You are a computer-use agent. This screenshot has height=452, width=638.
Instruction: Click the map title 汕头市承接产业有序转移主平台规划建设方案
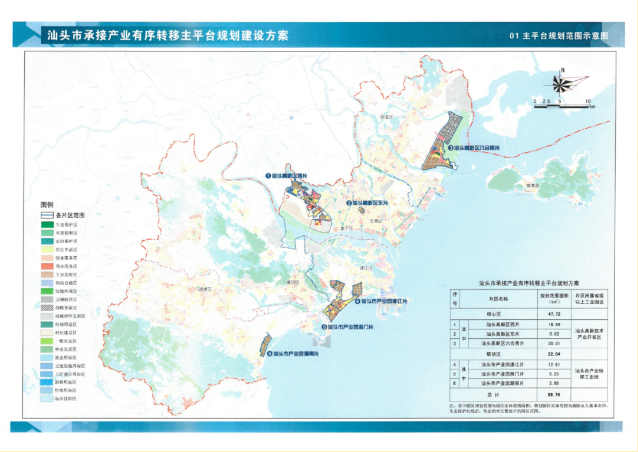[167, 34]
